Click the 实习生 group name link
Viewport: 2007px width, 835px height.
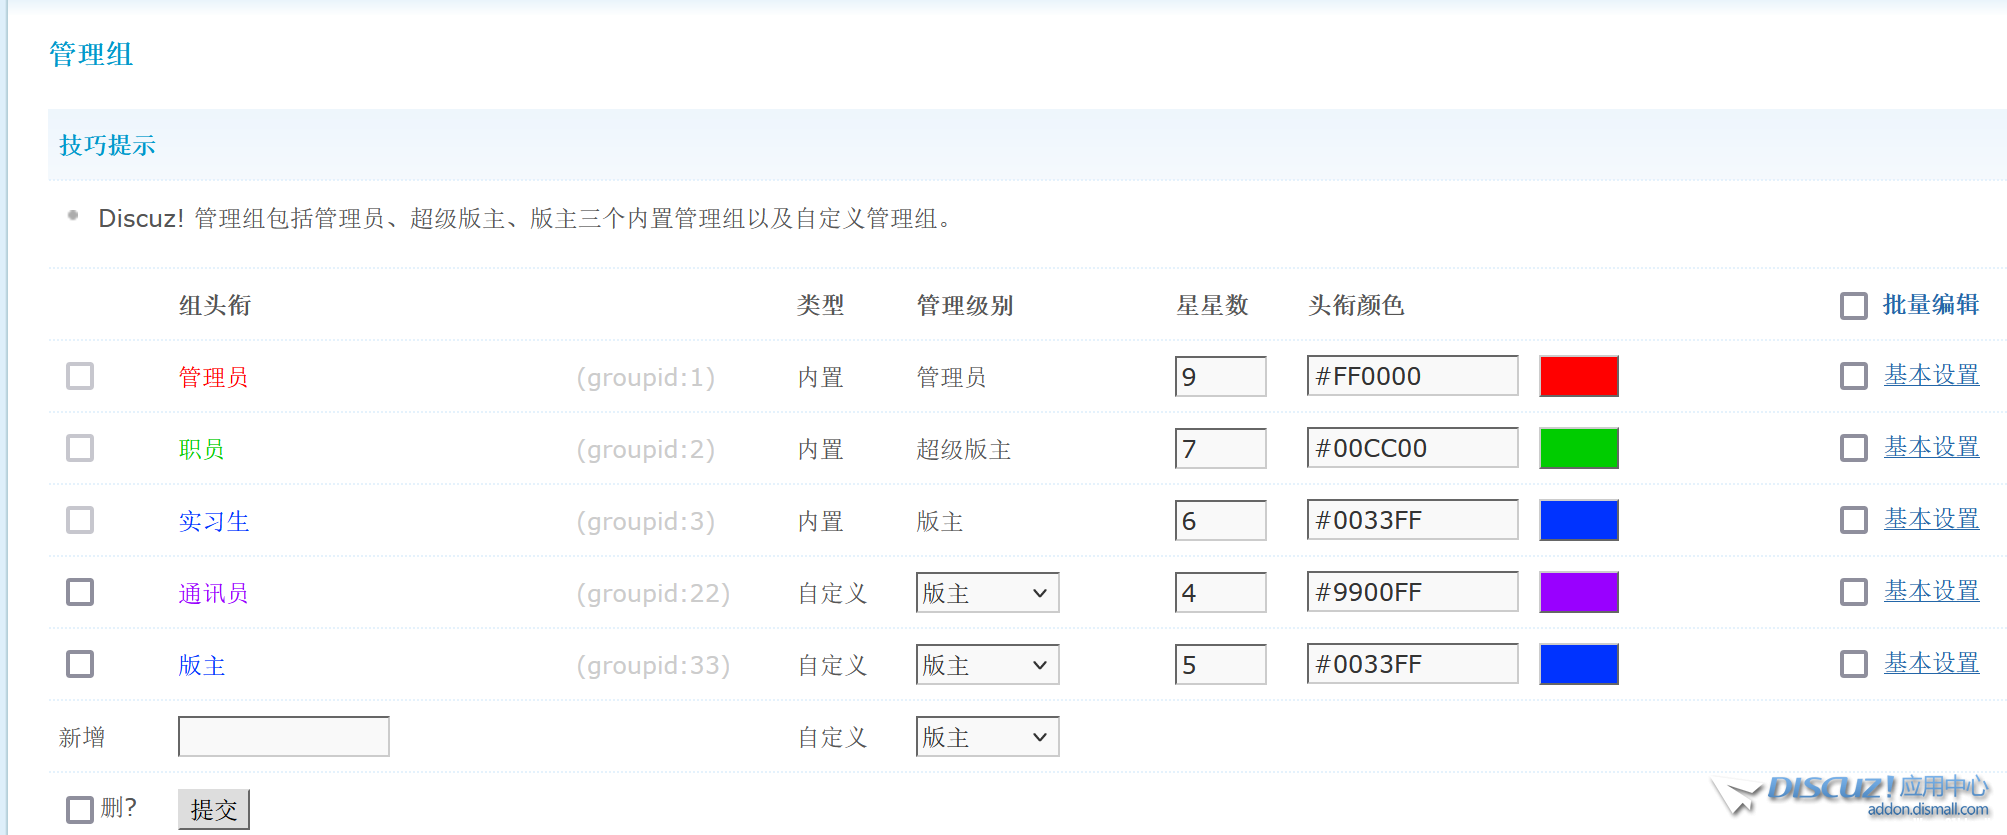click(214, 521)
